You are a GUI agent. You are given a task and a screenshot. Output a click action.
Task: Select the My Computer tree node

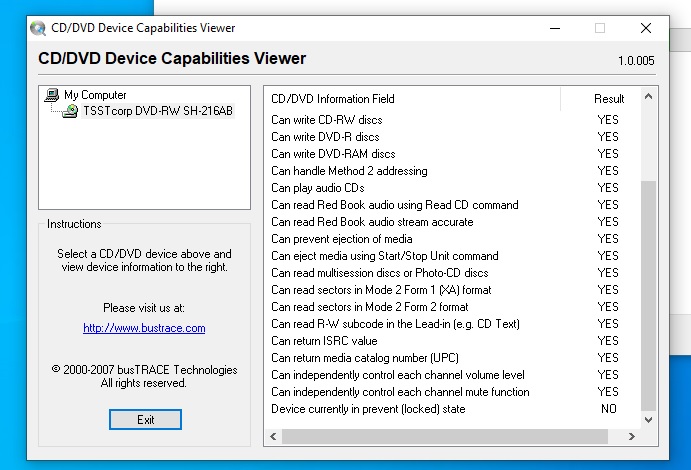point(95,95)
